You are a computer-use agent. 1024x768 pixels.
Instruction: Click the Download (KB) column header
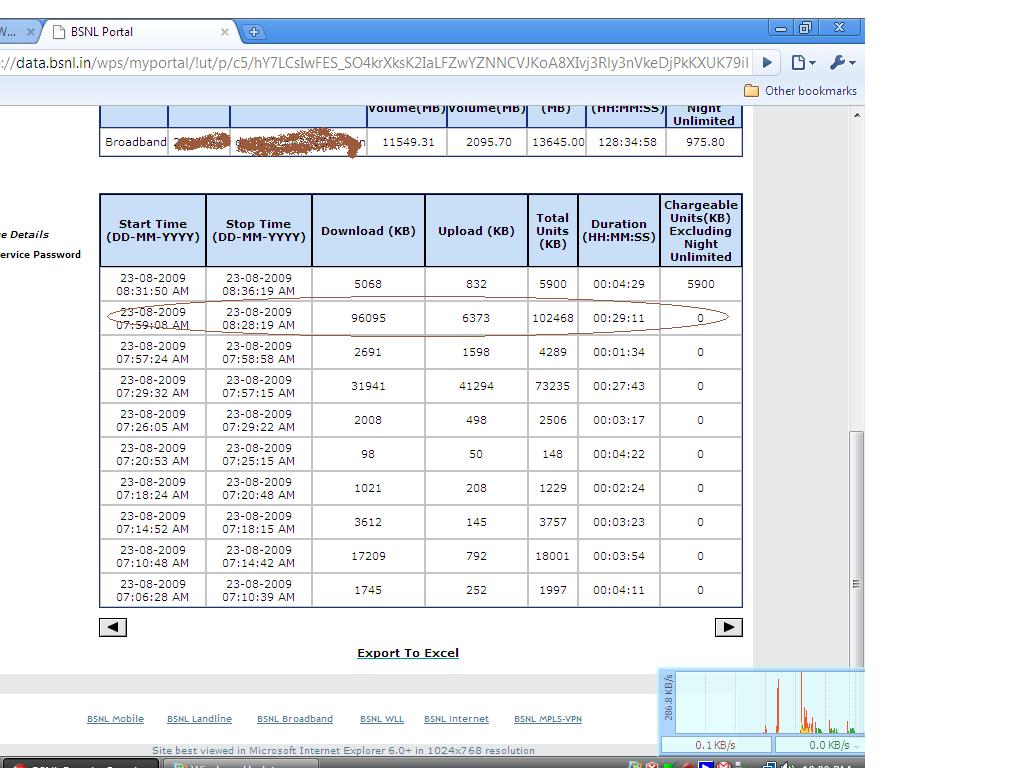pos(368,231)
